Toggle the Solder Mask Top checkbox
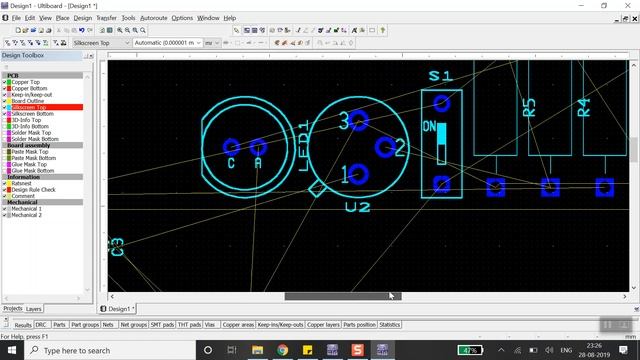 [4, 133]
